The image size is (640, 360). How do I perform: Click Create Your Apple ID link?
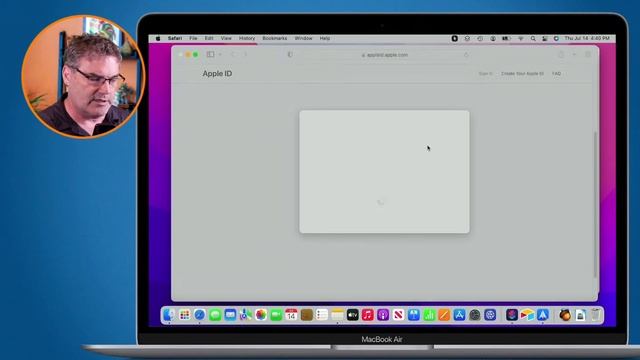pos(522,73)
